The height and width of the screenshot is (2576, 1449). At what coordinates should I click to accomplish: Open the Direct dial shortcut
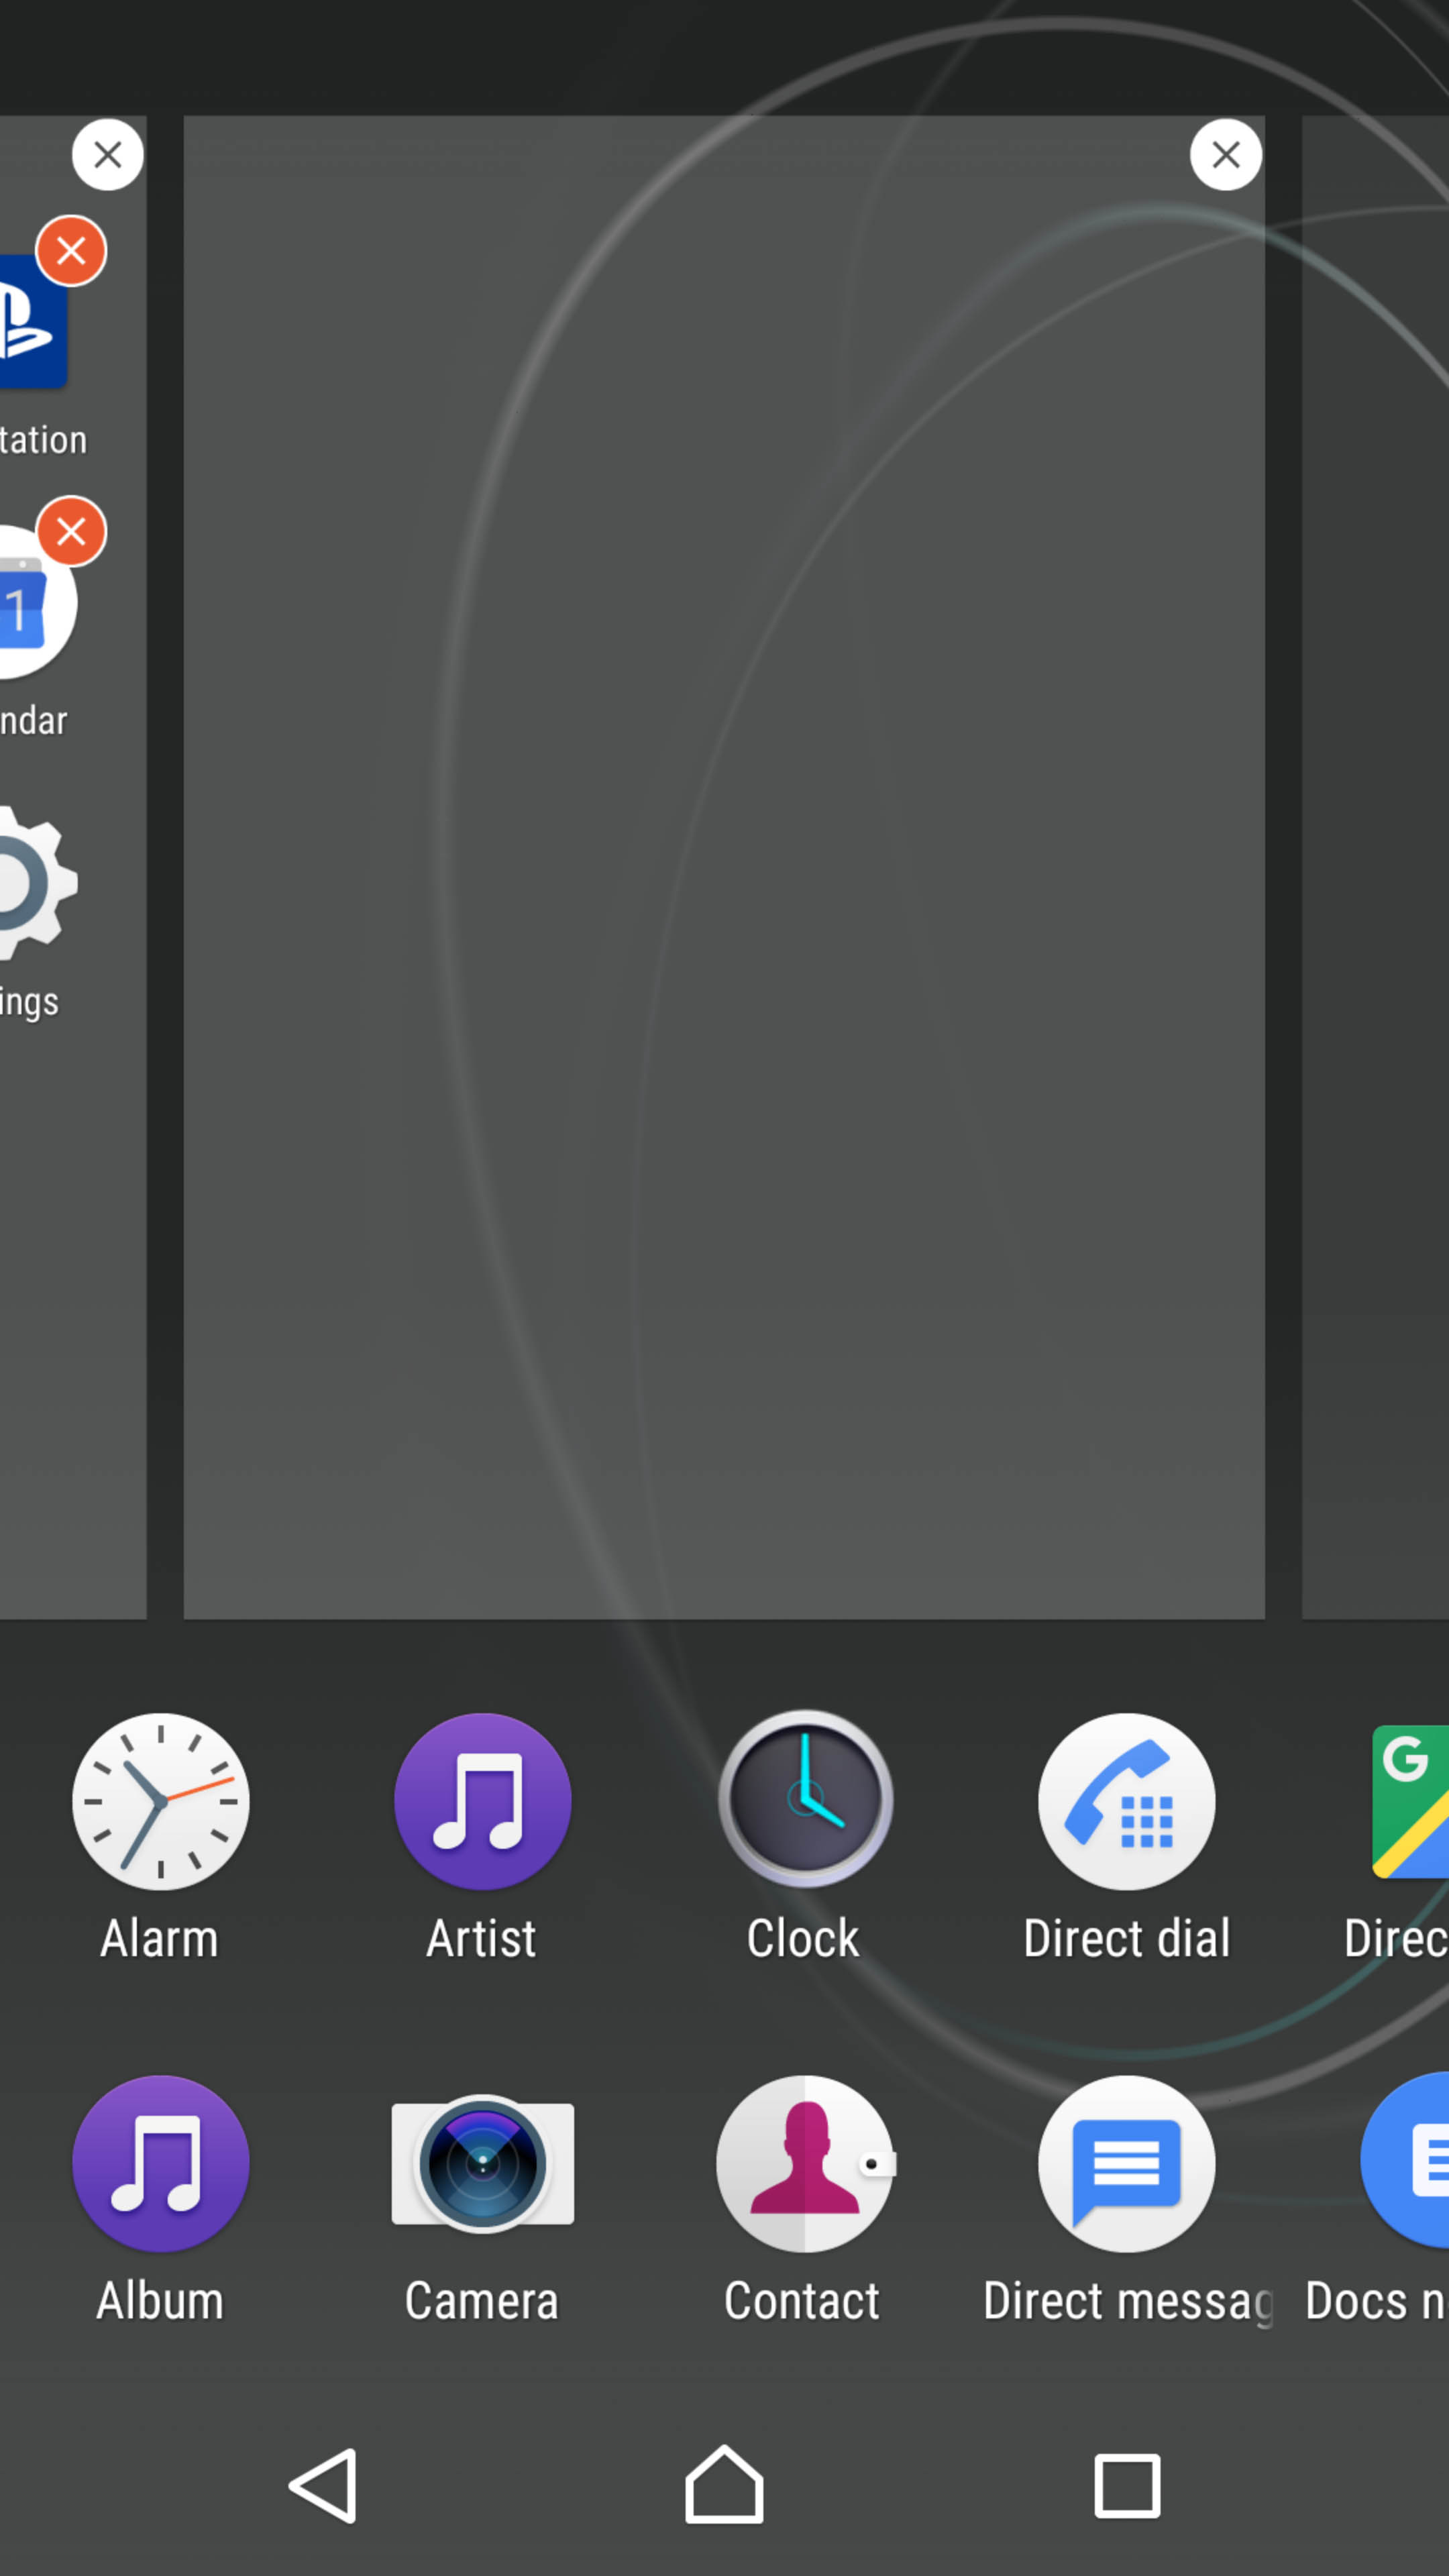(x=1127, y=1801)
